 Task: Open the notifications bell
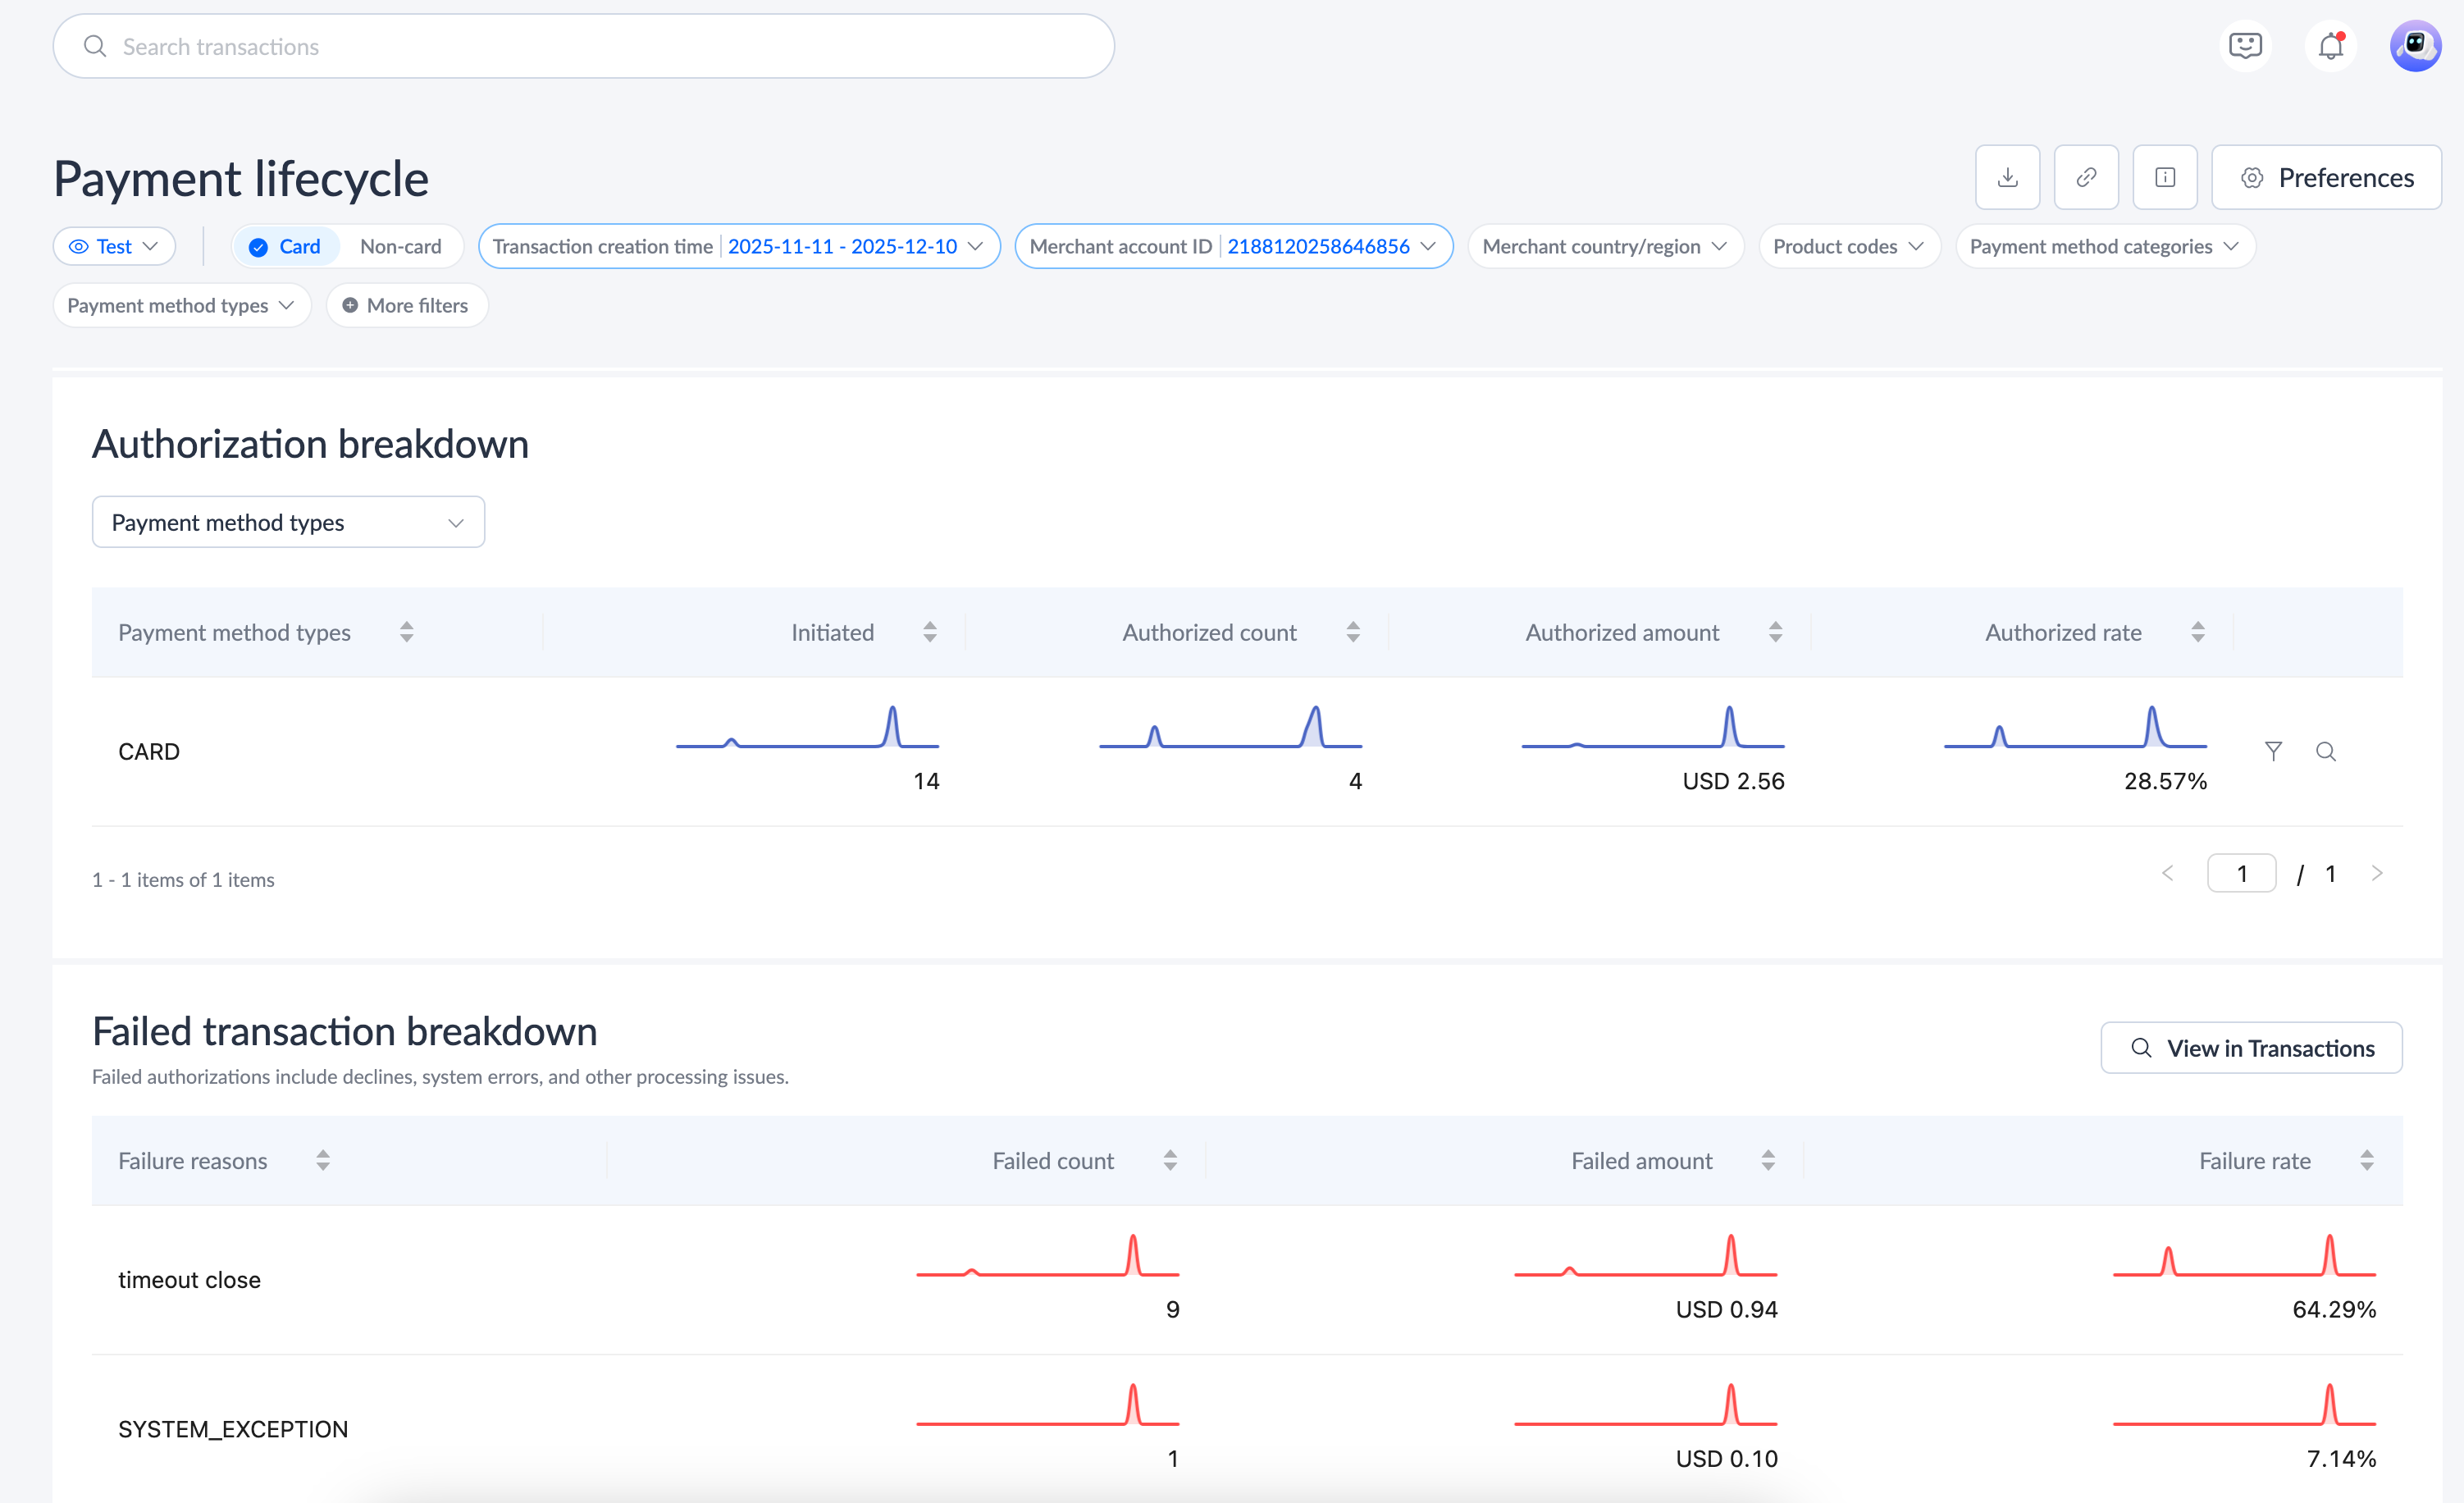2330,46
